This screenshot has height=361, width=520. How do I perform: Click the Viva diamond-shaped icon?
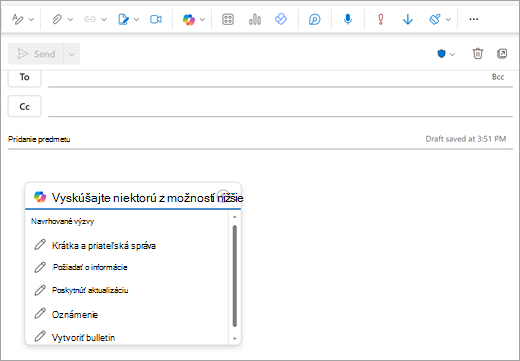pyautogui.click(x=281, y=19)
